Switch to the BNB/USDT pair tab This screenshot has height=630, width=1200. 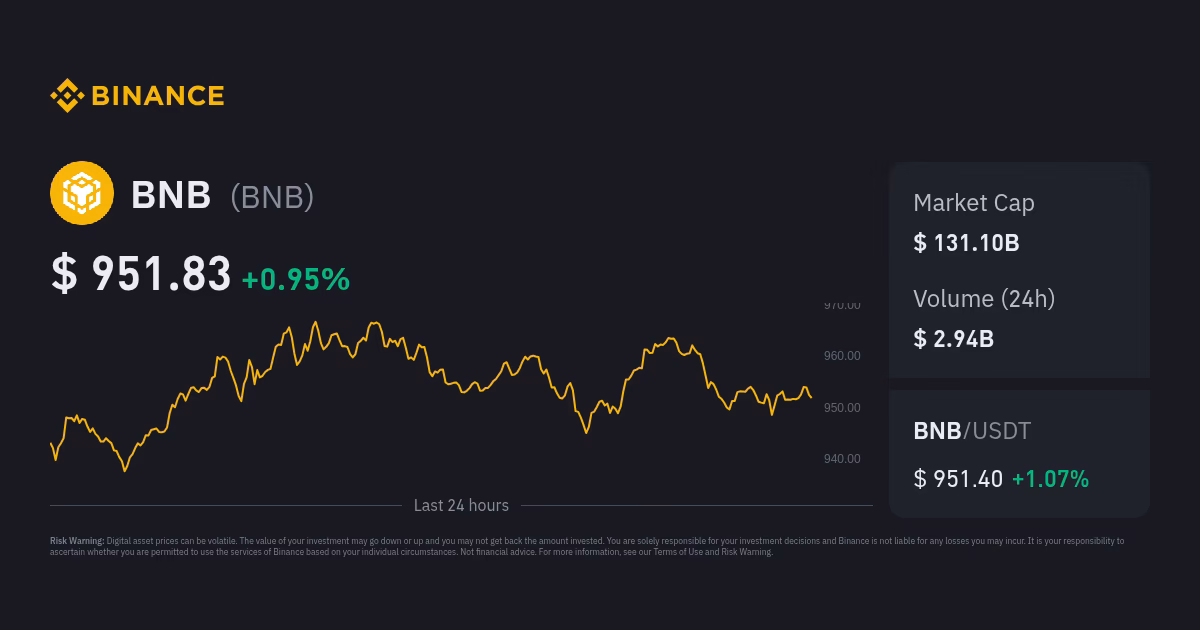[x=971, y=431]
